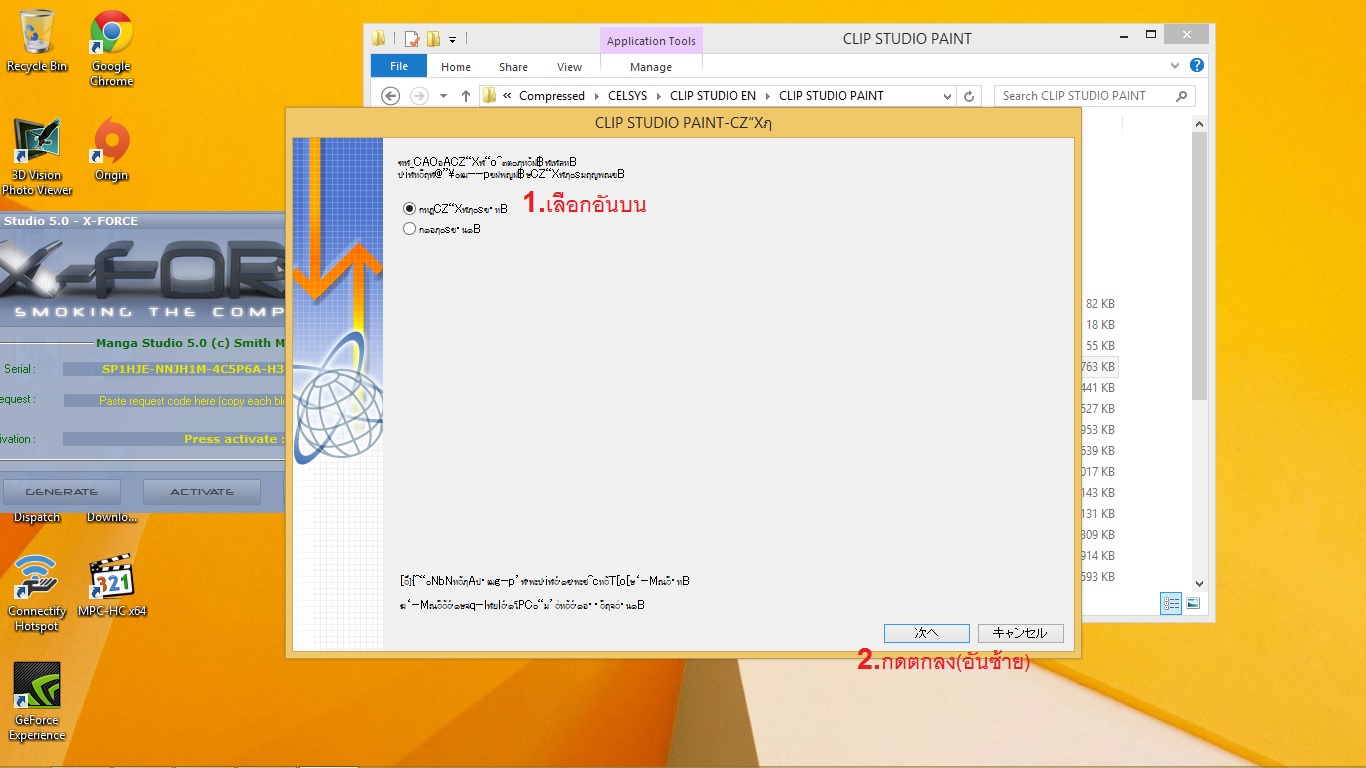Image resolution: width=1366 pixels, height=768 pixels.
Task: Select the file row showing 55 KB
Action: click(1100, 346)
